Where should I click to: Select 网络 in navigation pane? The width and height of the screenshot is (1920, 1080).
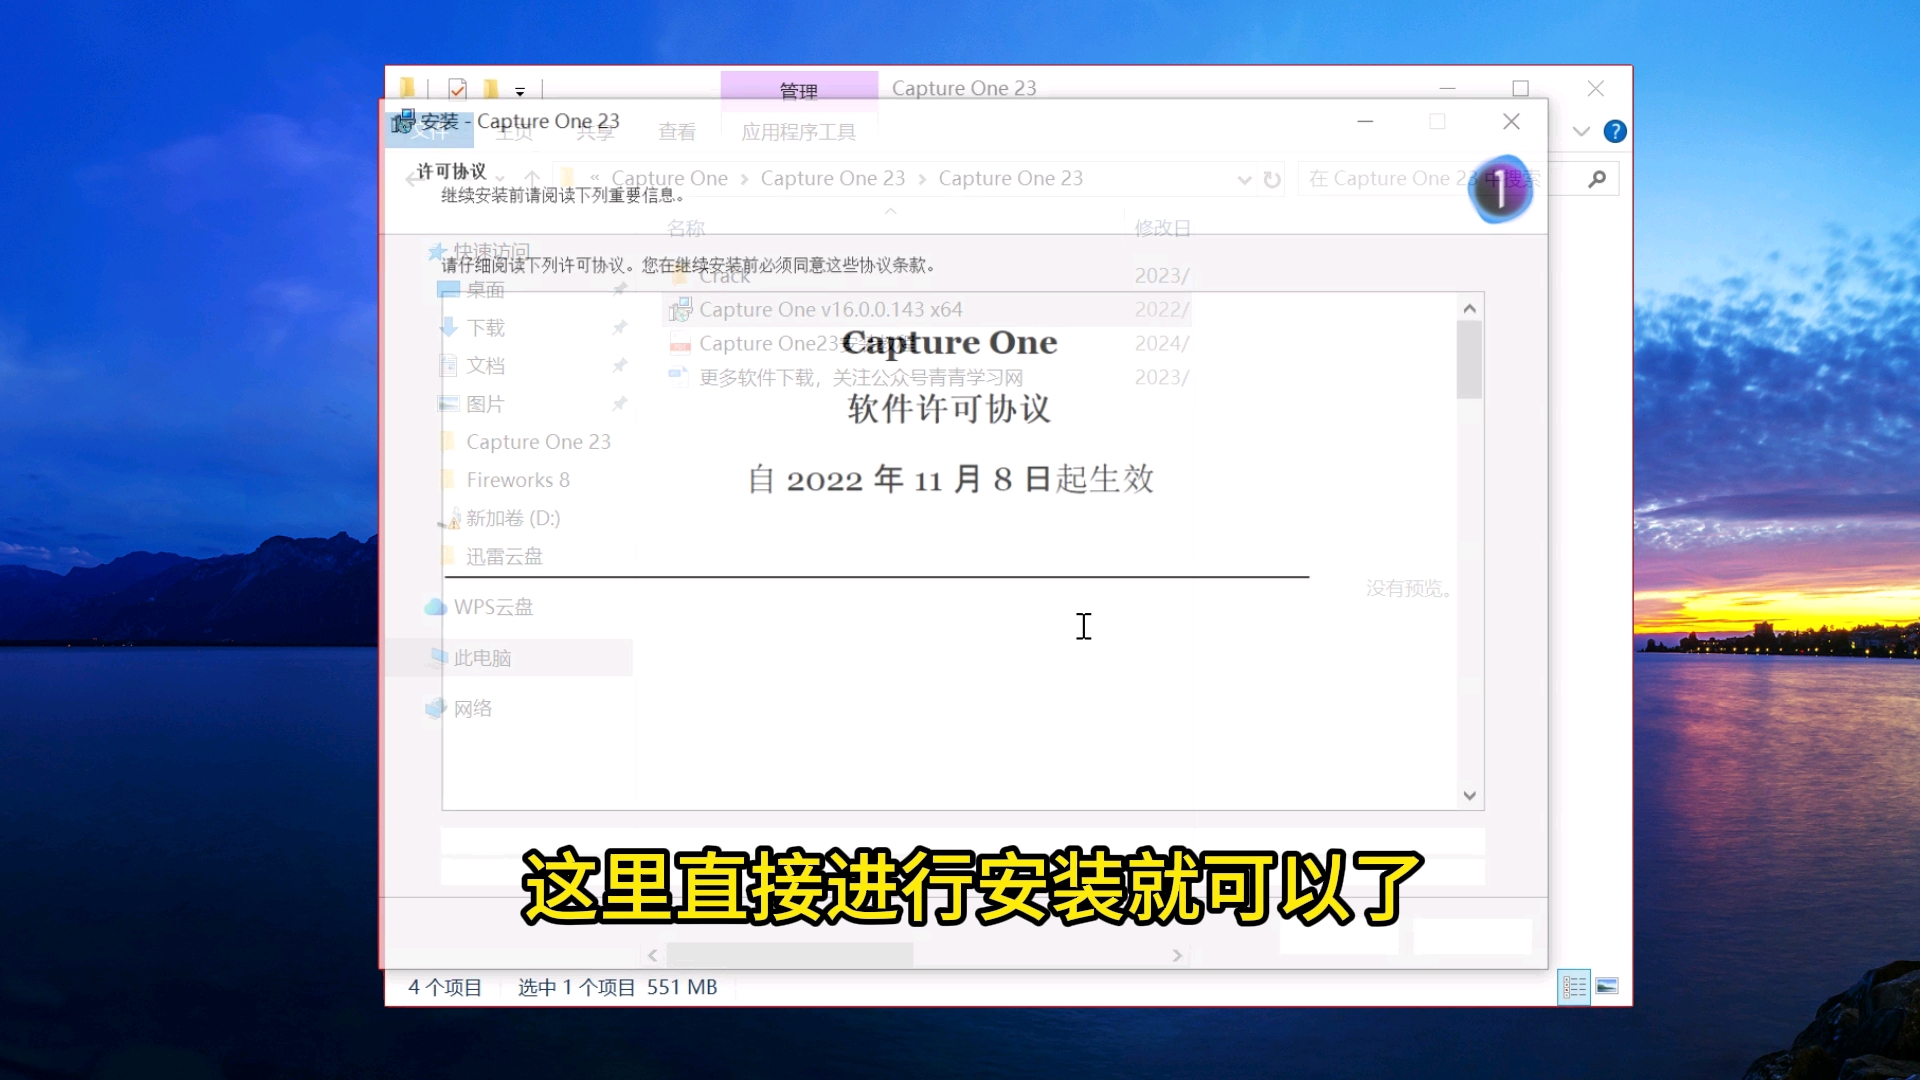(x=472, y=709)
